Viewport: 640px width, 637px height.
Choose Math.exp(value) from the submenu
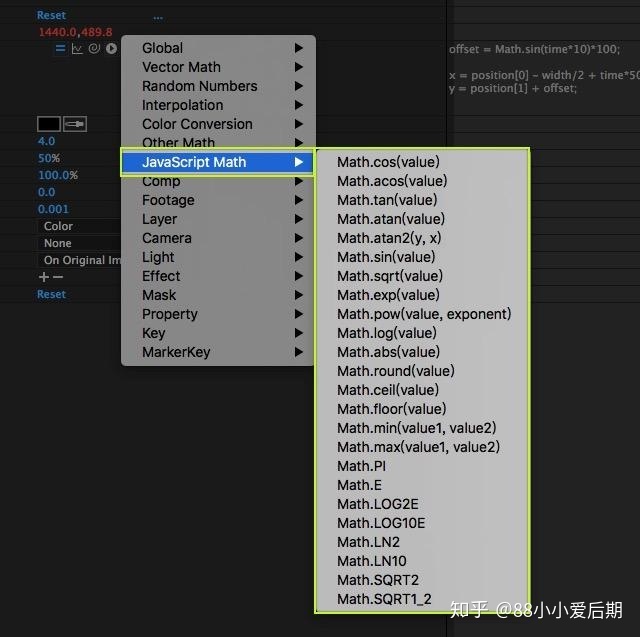pyautogui.click(x=422, y=295)
